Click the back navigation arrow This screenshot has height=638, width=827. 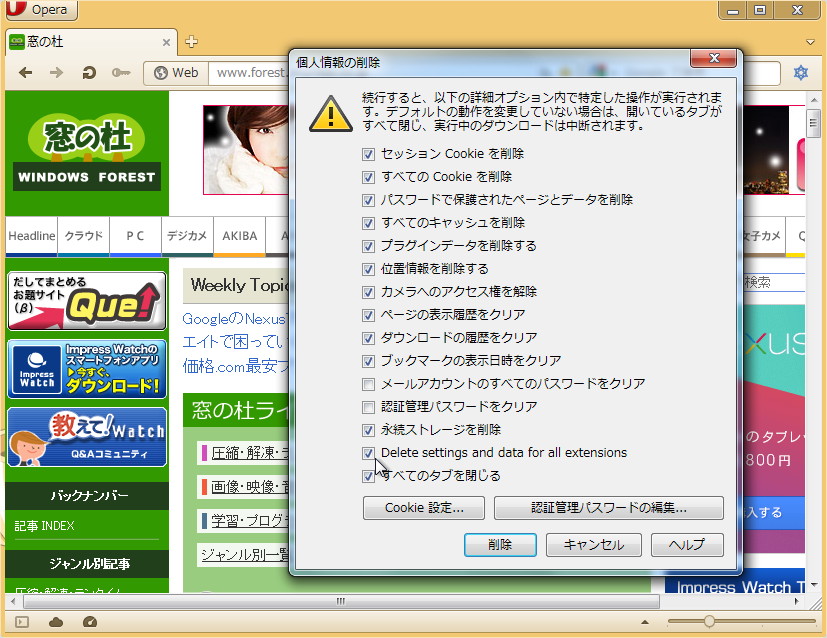[27, 72]
